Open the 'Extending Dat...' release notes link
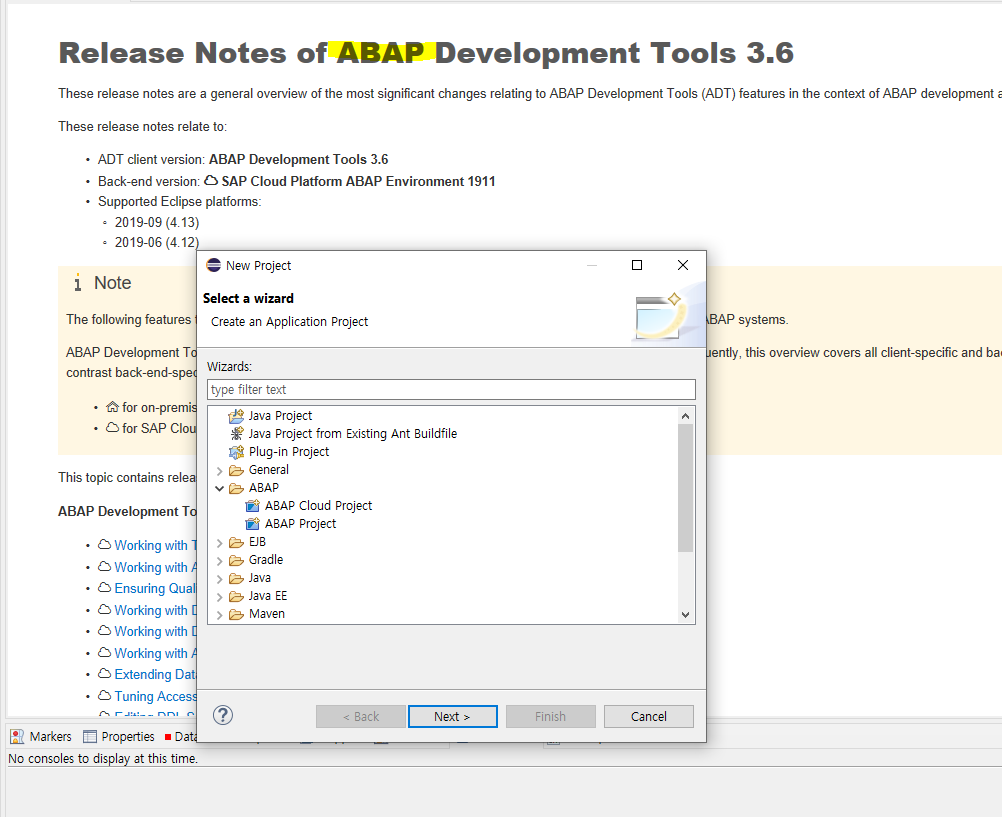 point(155,674)
